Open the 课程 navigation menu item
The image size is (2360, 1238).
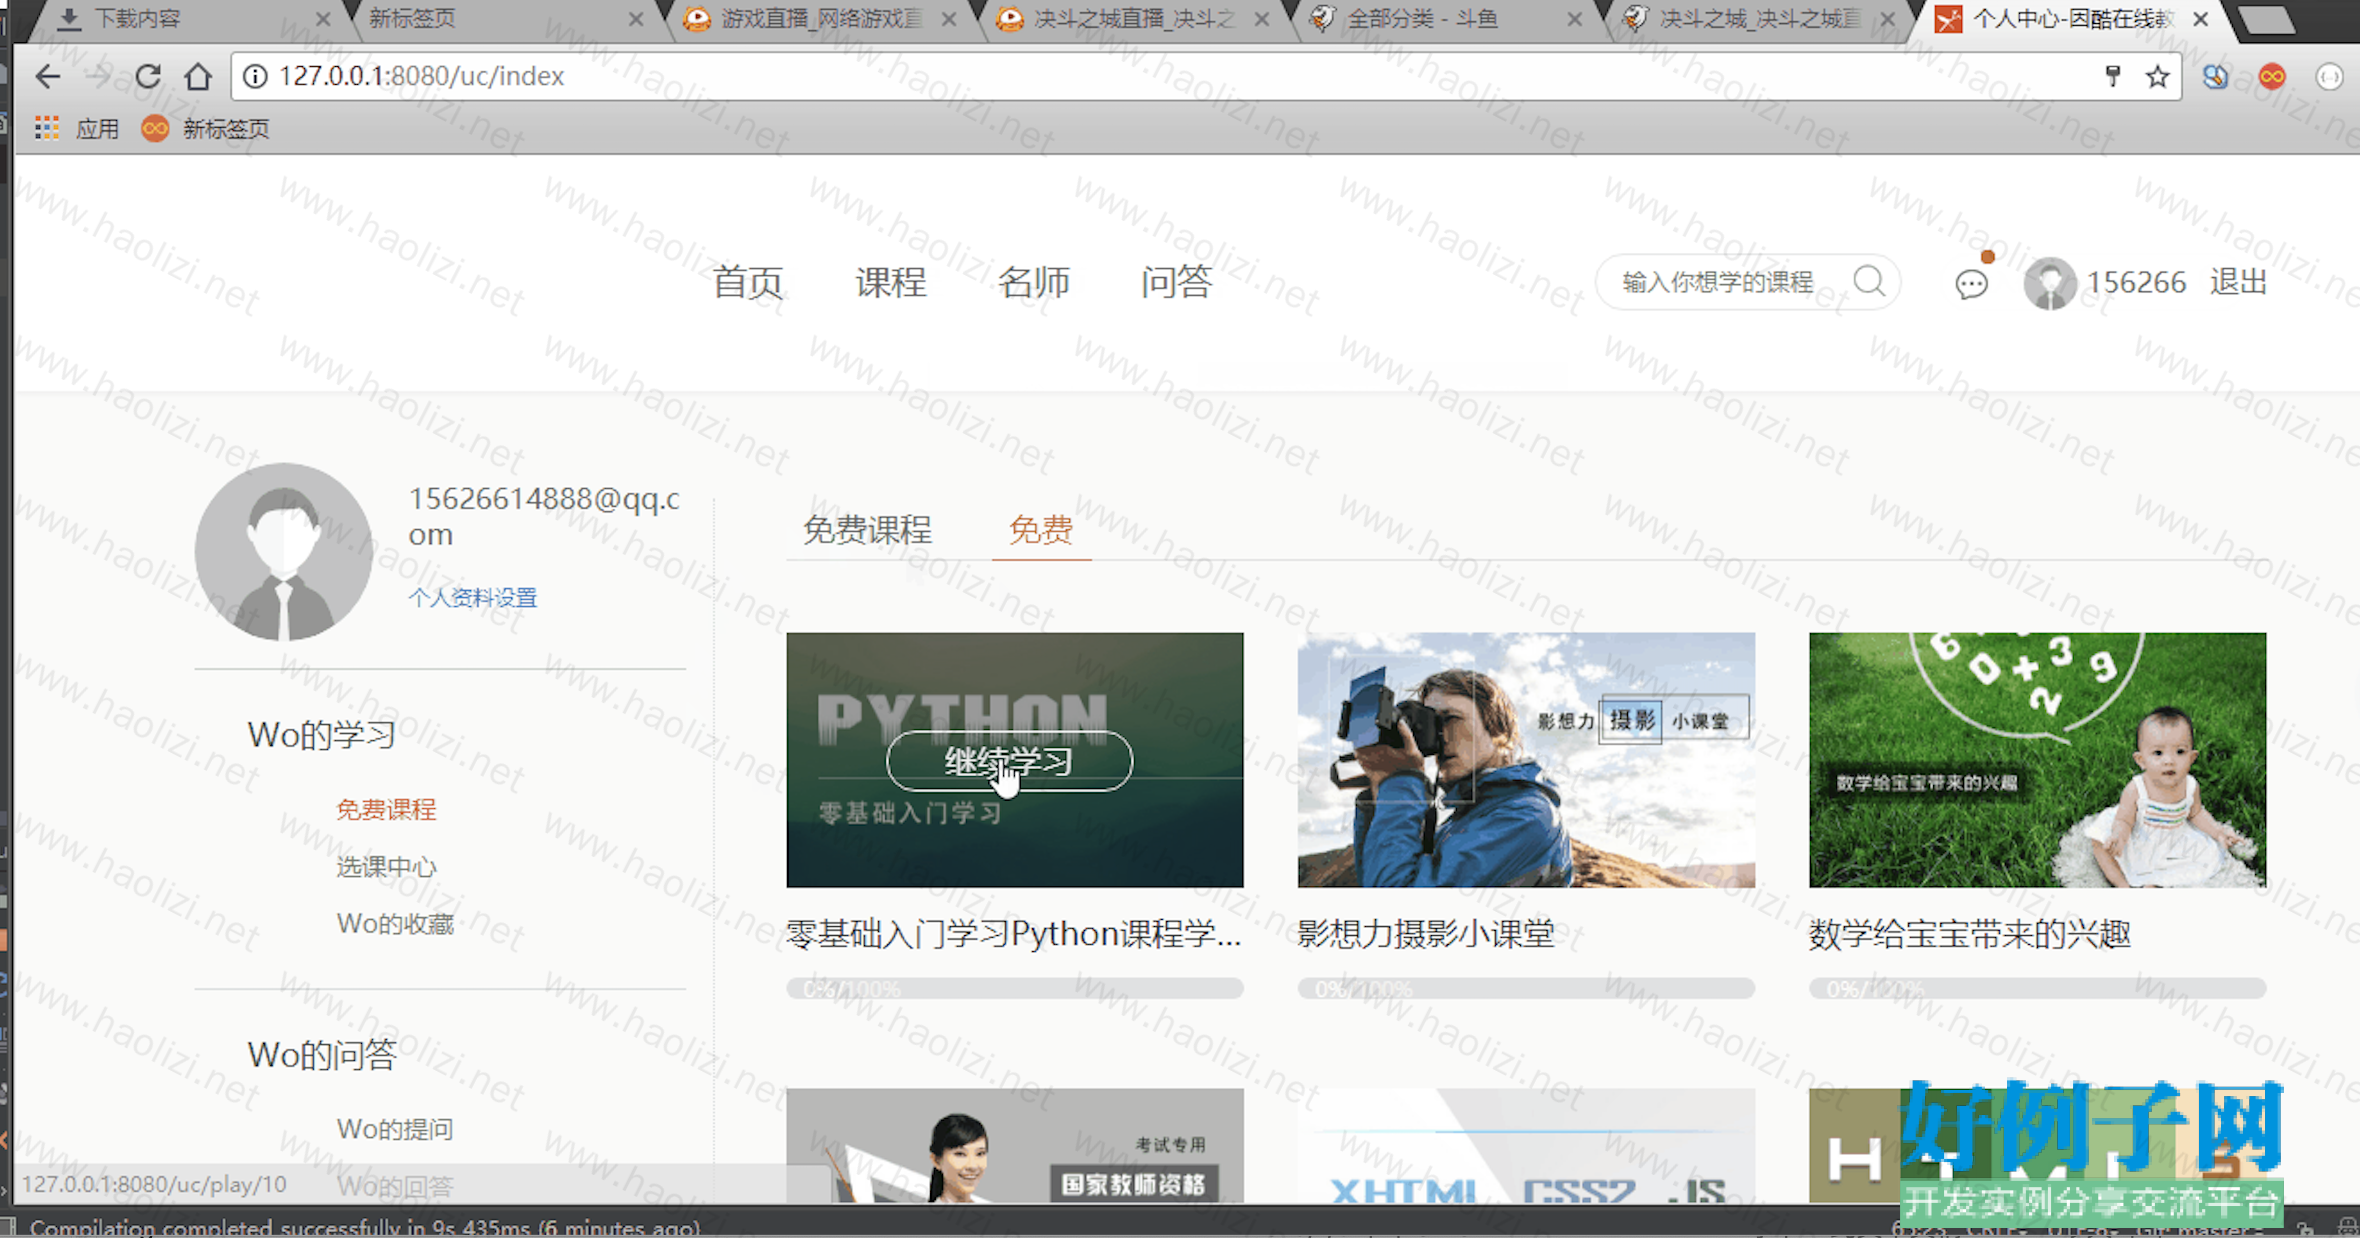[x=890, y=282]
